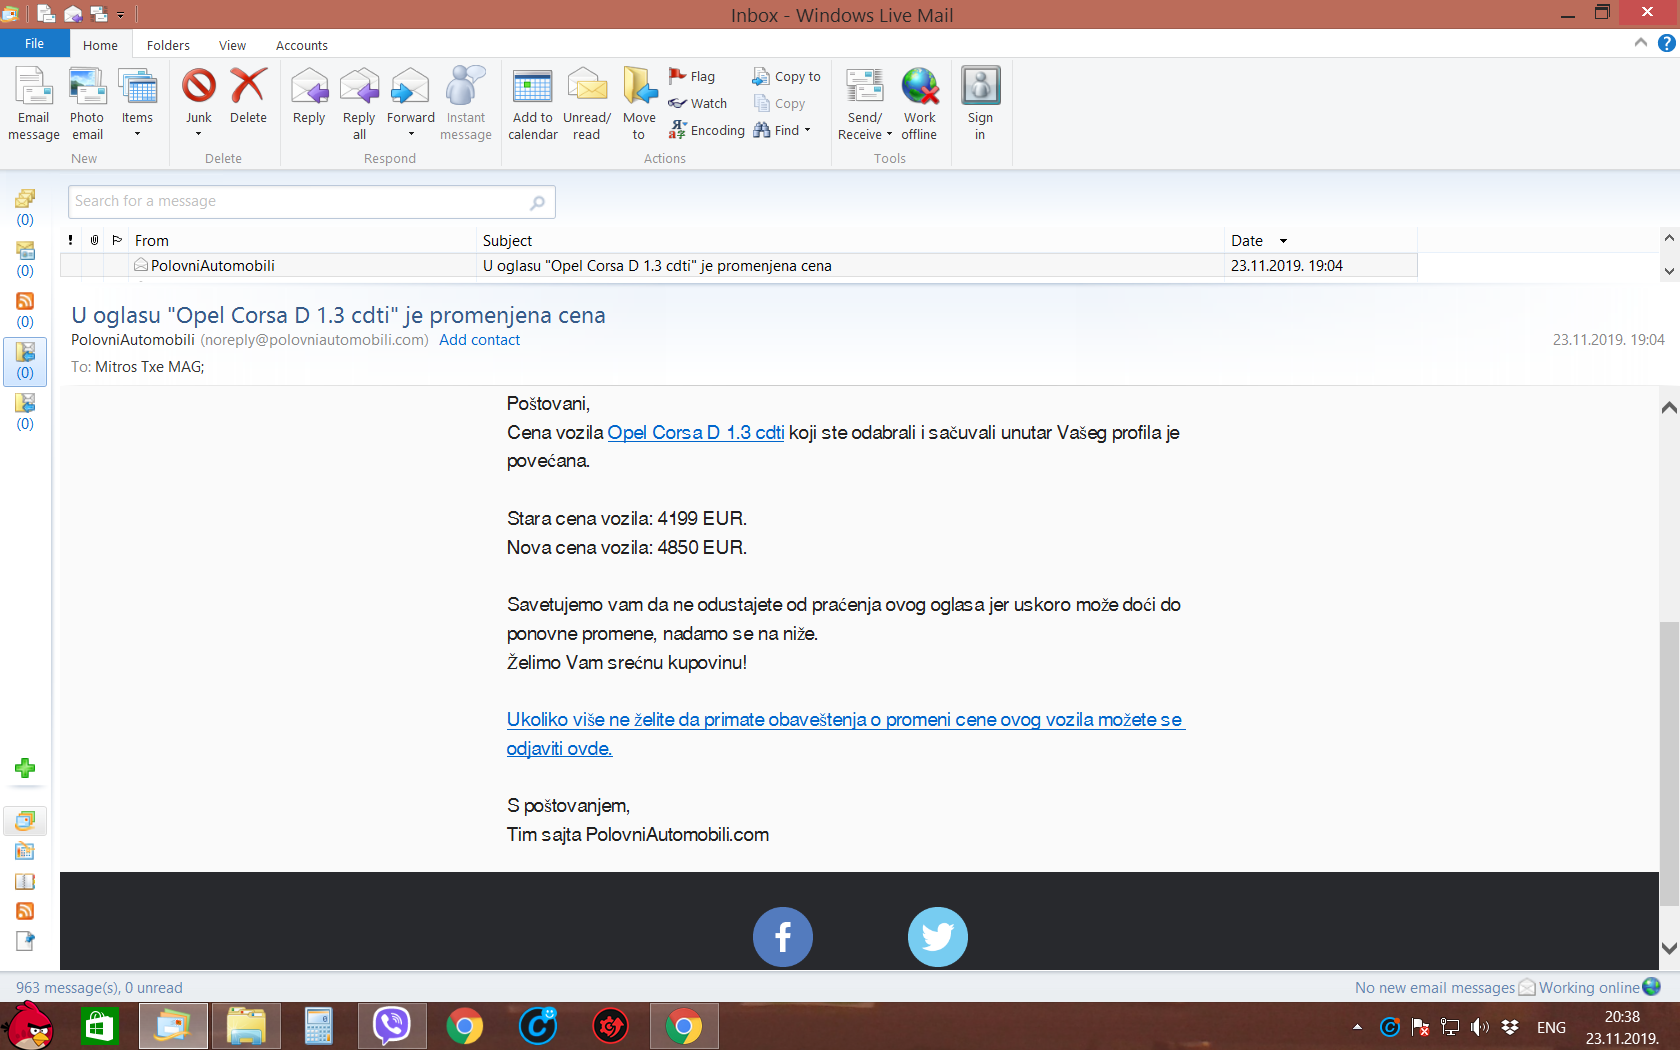Show hidden system tray icons
This screenshot has width=1680, height=1050.
click(1357, 1027)
